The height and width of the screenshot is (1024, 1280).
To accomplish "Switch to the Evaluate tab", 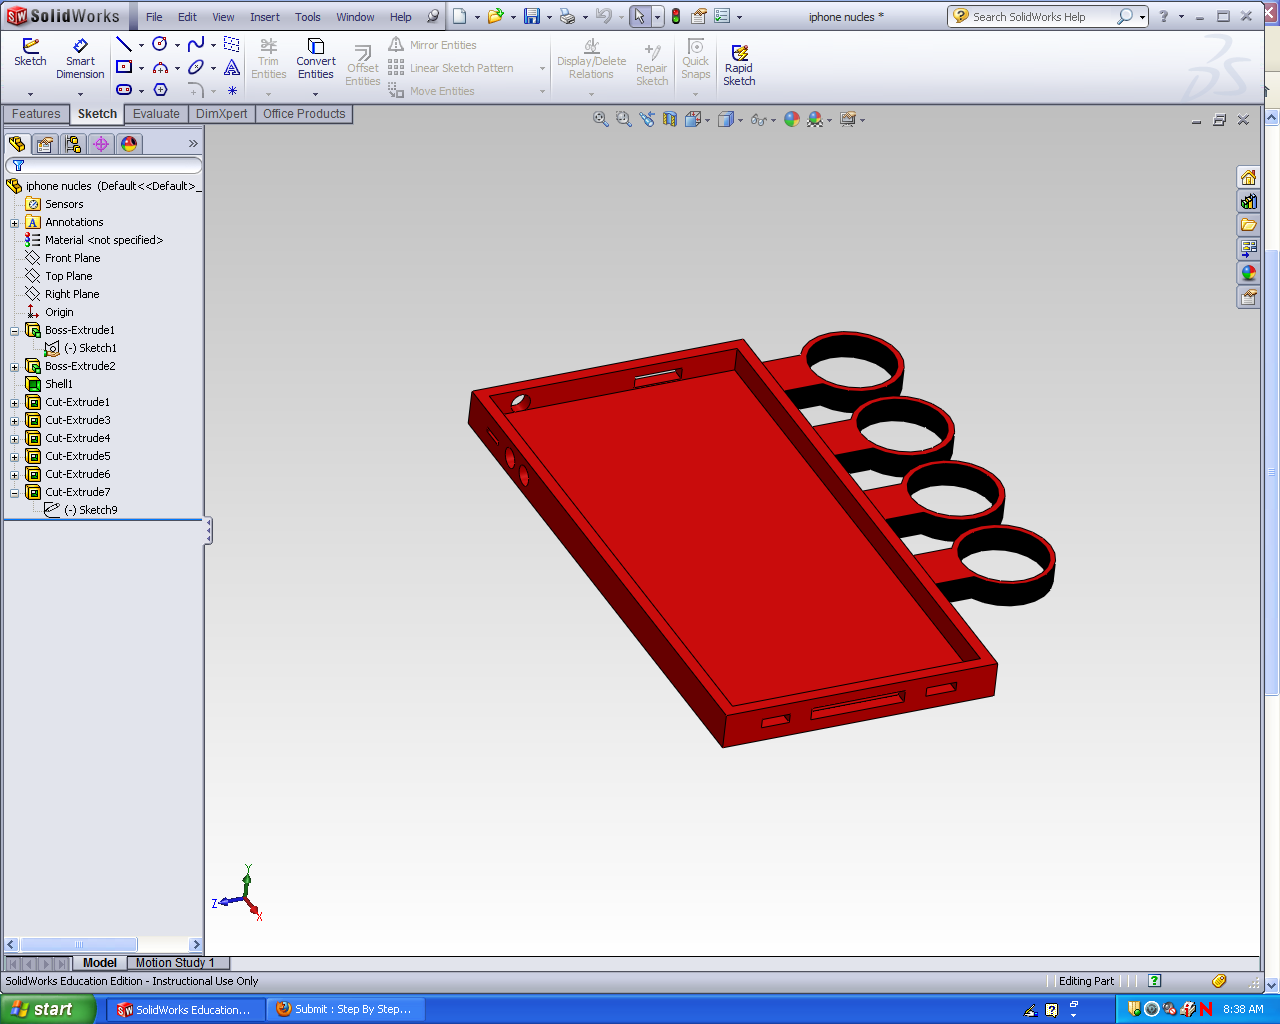I will [x=156, y=114].
